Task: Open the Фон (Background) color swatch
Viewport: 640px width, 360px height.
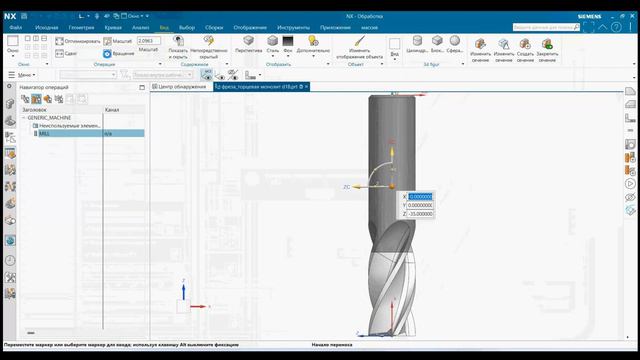Action: click(x=288, y=41)
